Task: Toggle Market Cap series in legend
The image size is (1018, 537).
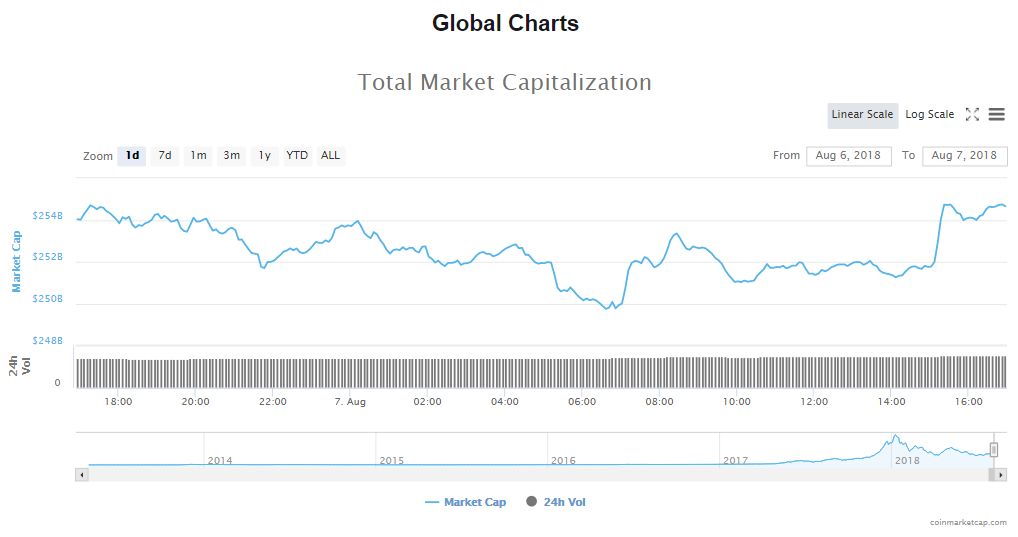Action: (x=466, y=502)
